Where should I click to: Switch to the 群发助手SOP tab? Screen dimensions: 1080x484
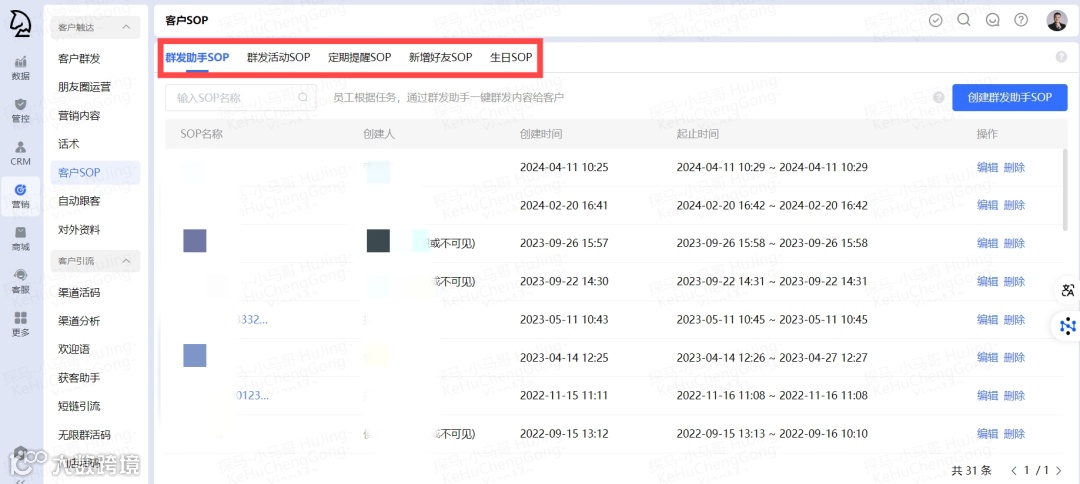point(197,57)
